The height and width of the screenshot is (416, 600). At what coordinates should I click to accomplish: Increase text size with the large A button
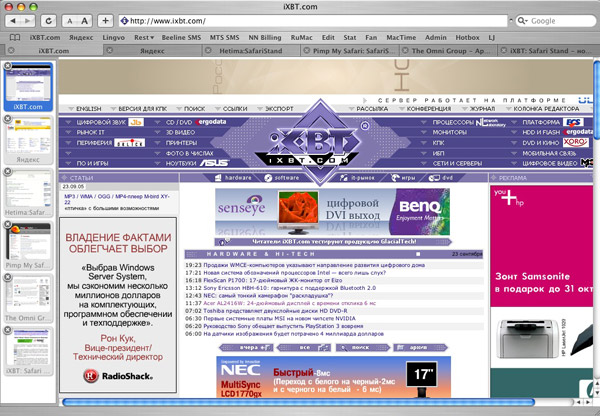pyautogui.click(x=85, y=21)
